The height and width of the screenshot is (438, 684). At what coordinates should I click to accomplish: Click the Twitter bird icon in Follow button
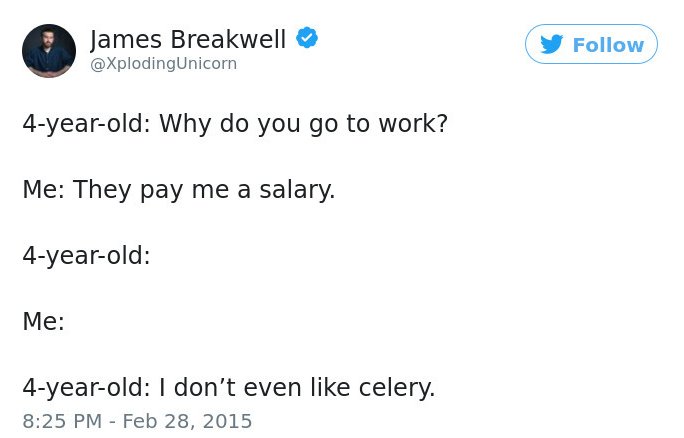click(551, 44)
